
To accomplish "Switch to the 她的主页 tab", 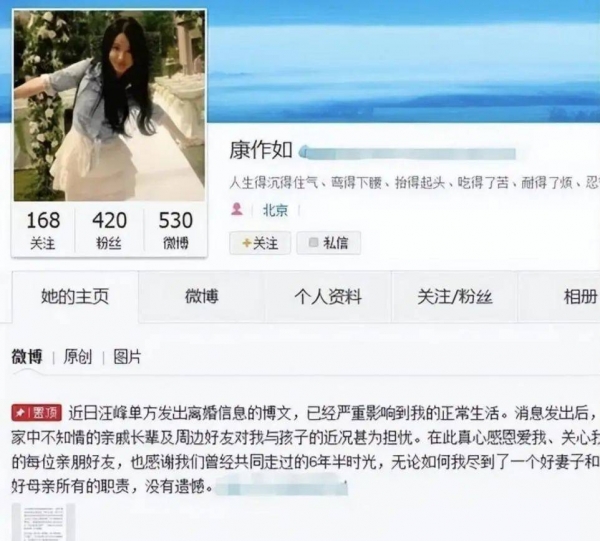I will 75,297.
